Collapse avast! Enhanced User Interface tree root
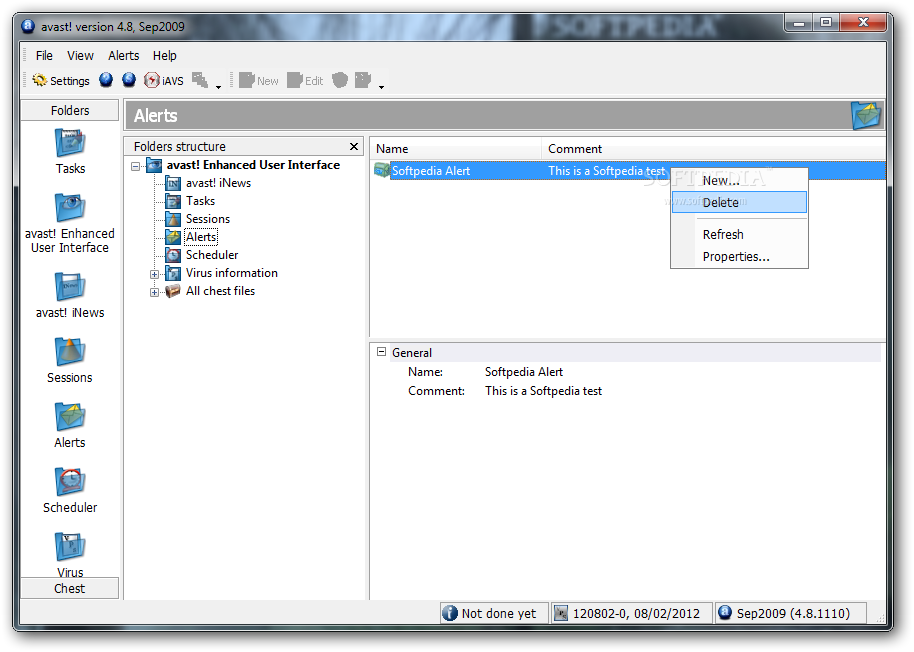 135,166
